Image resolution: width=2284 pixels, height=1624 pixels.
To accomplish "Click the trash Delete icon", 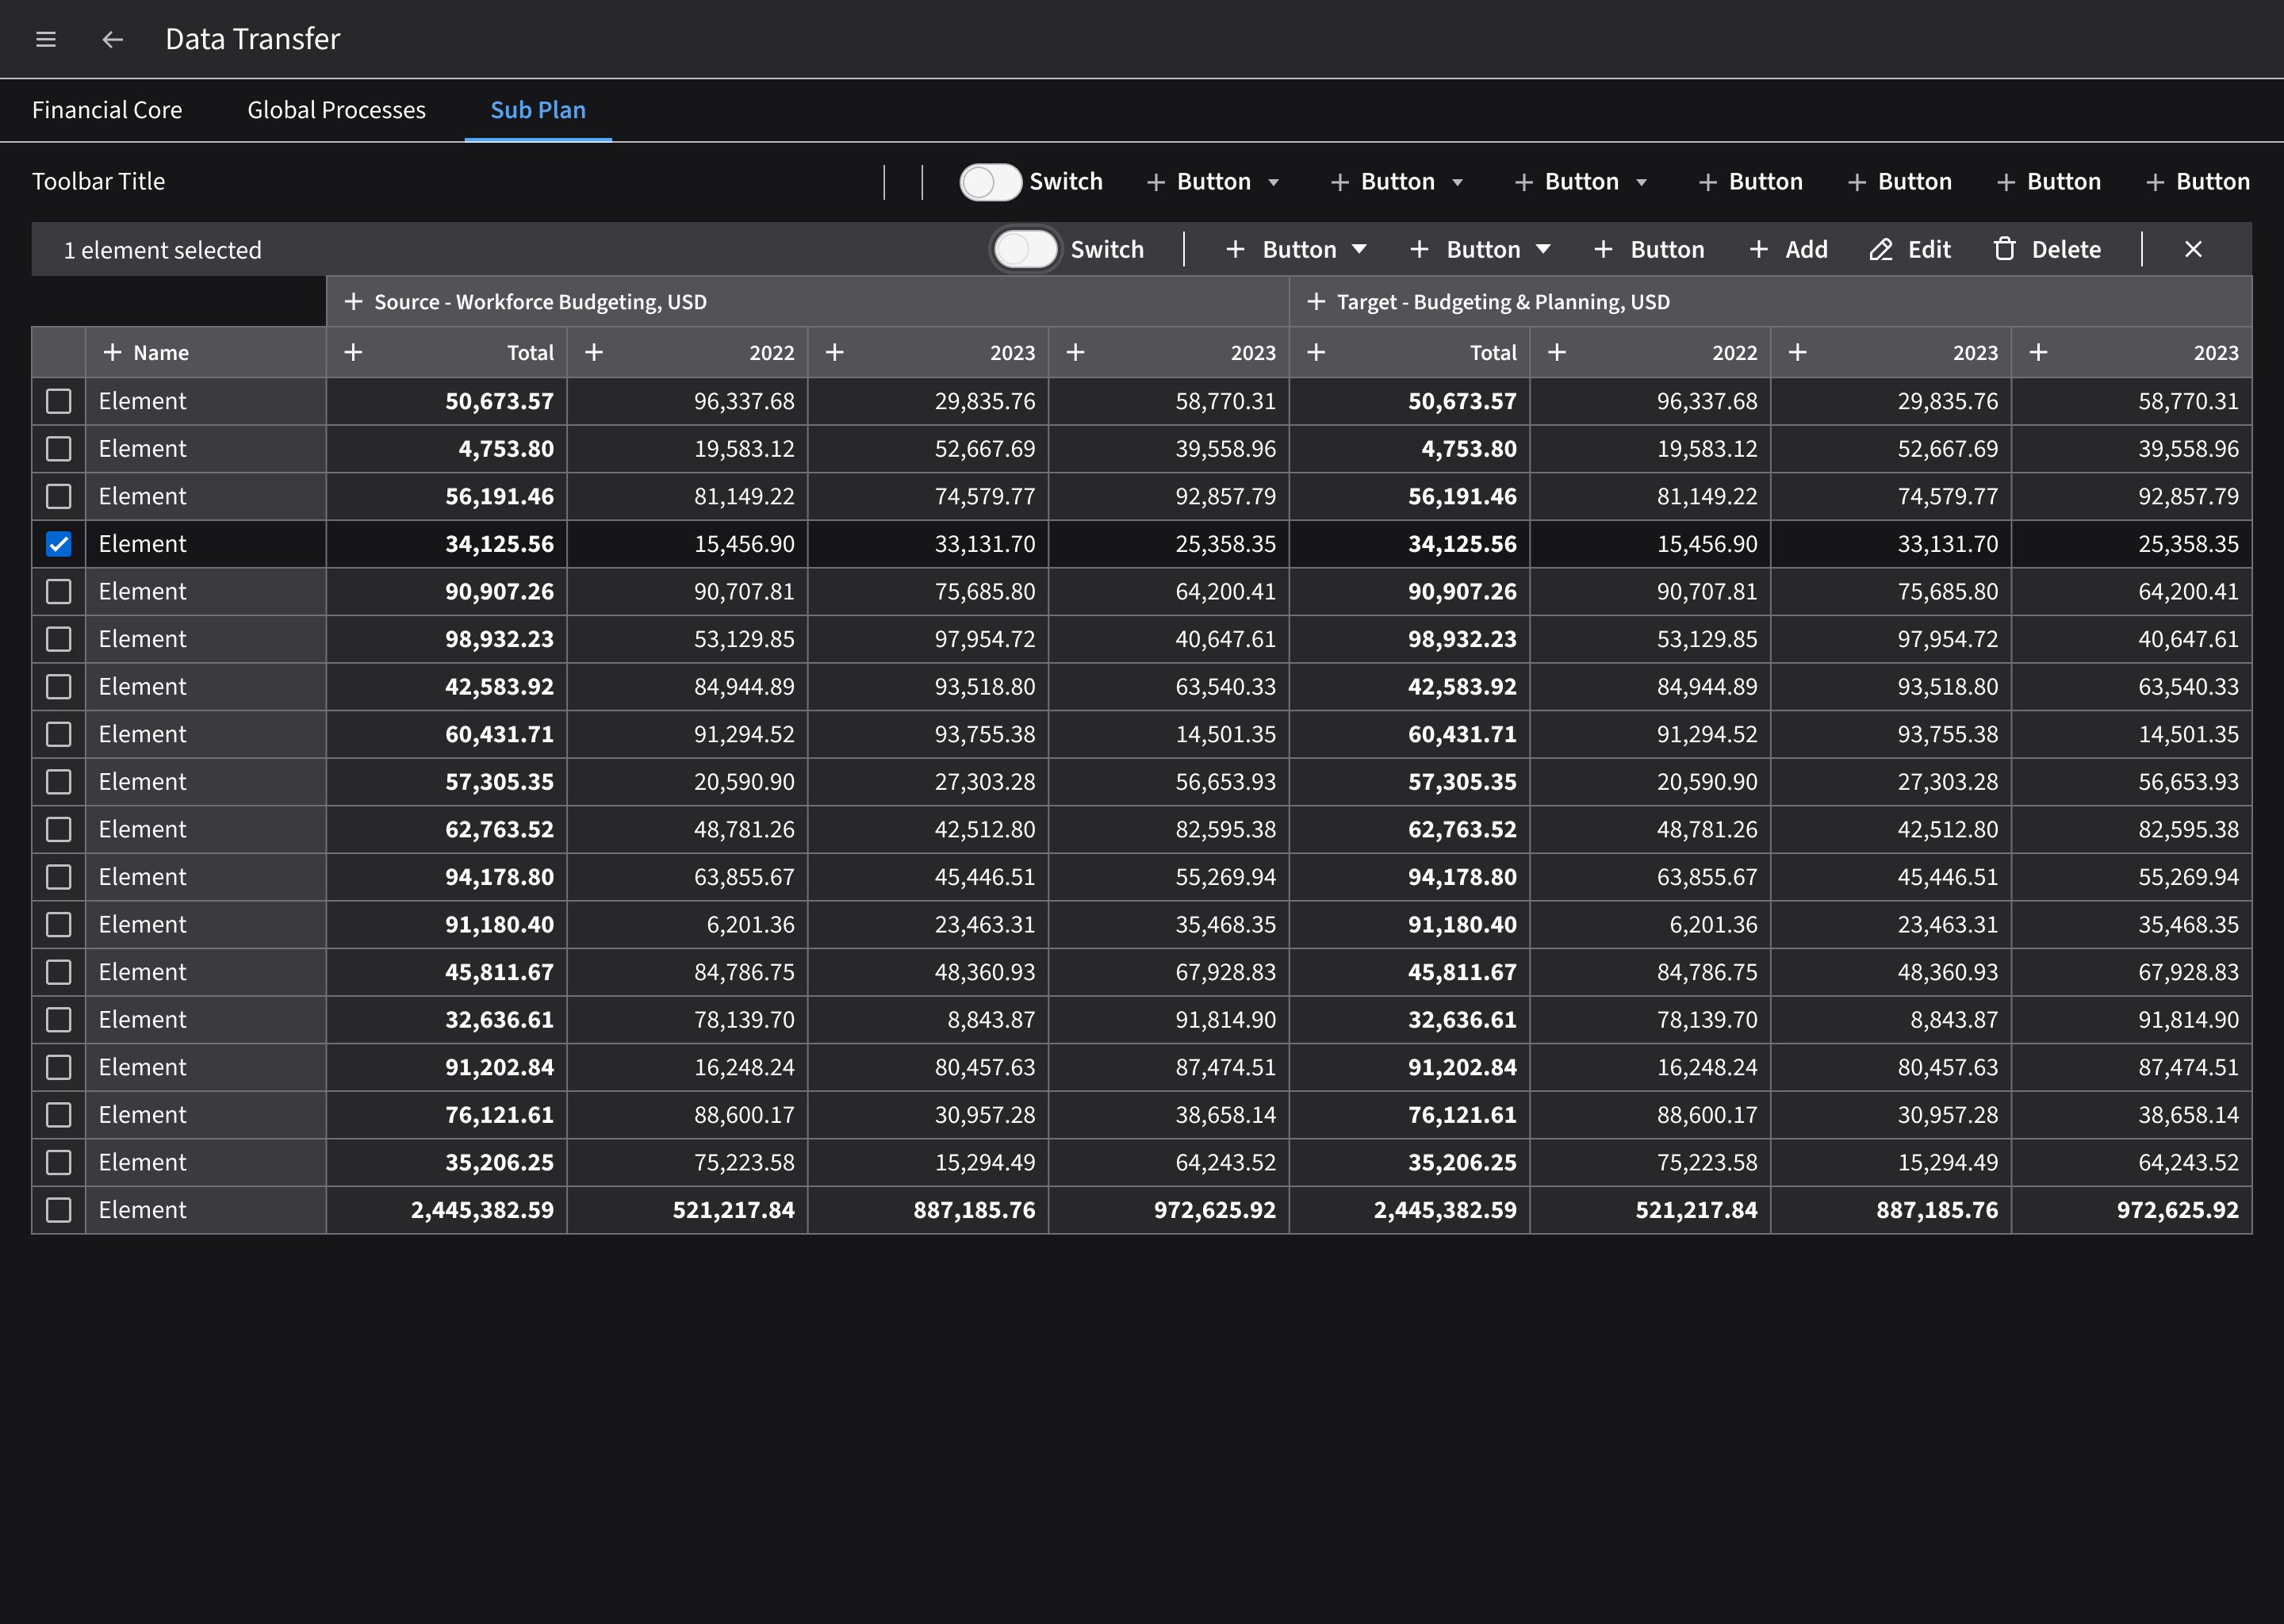I will pyautogui.click(x=2005, y=250).
